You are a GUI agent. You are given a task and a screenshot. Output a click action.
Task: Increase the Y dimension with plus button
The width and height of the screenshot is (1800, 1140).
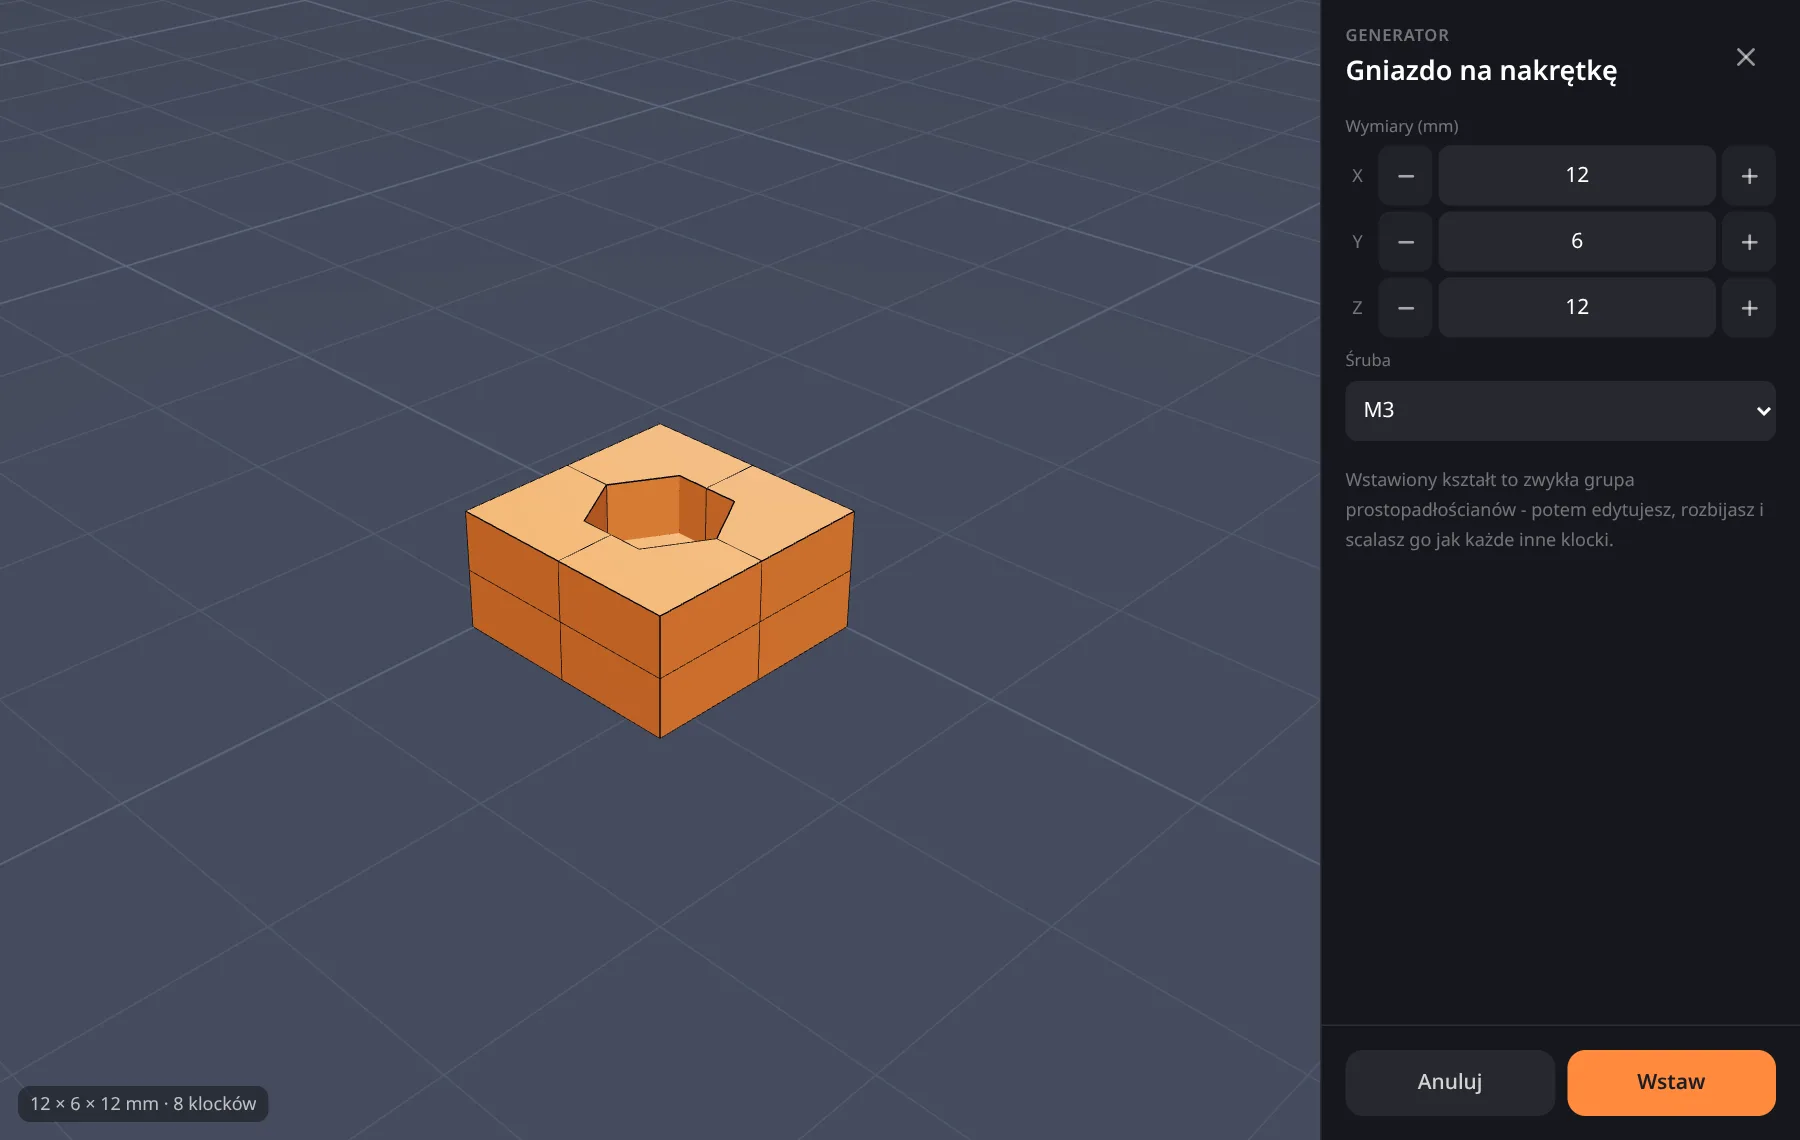[x=1749, y=242]
